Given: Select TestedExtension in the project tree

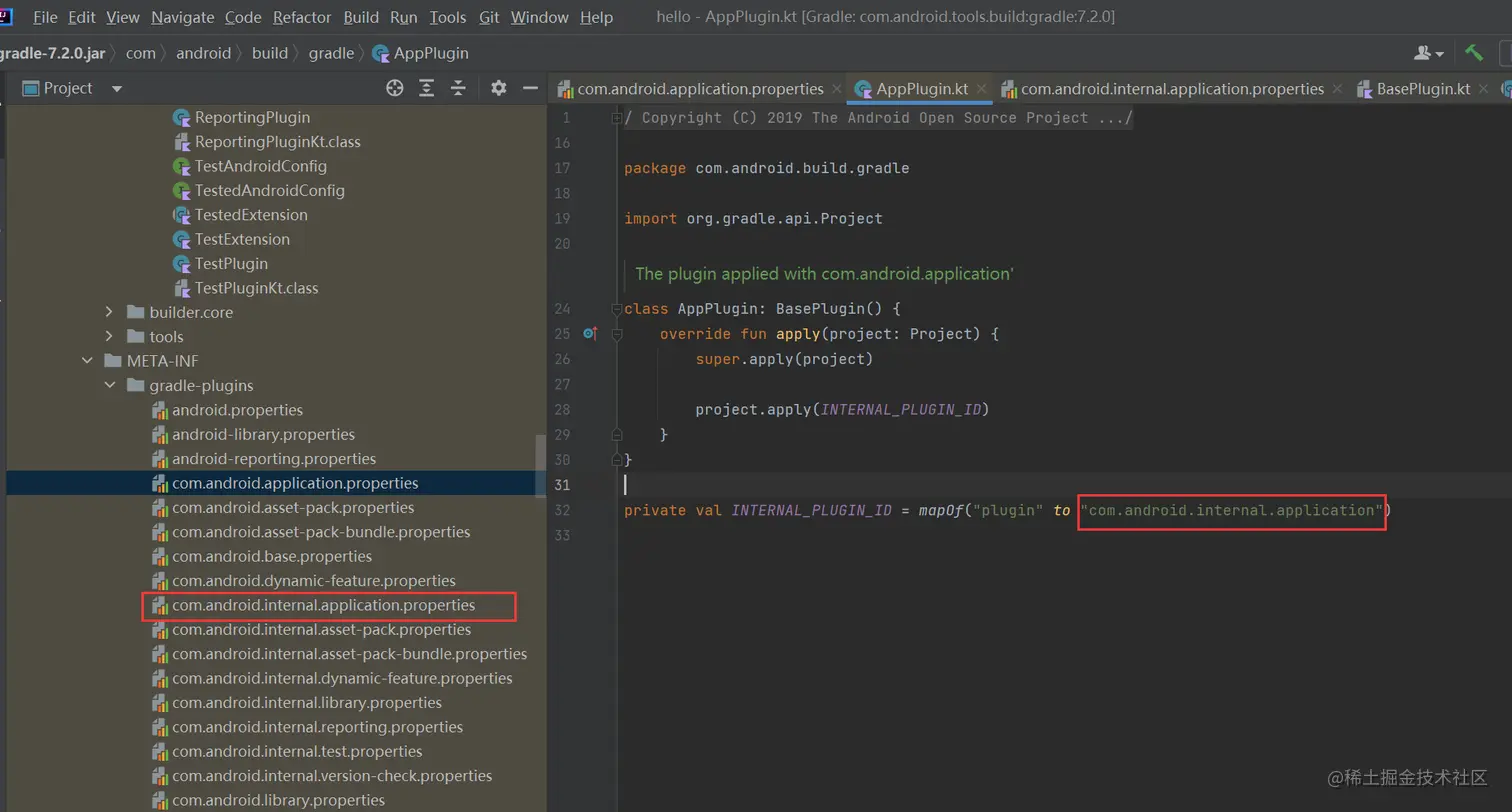Looking at the screenshot, I should (x=251, y=215).
